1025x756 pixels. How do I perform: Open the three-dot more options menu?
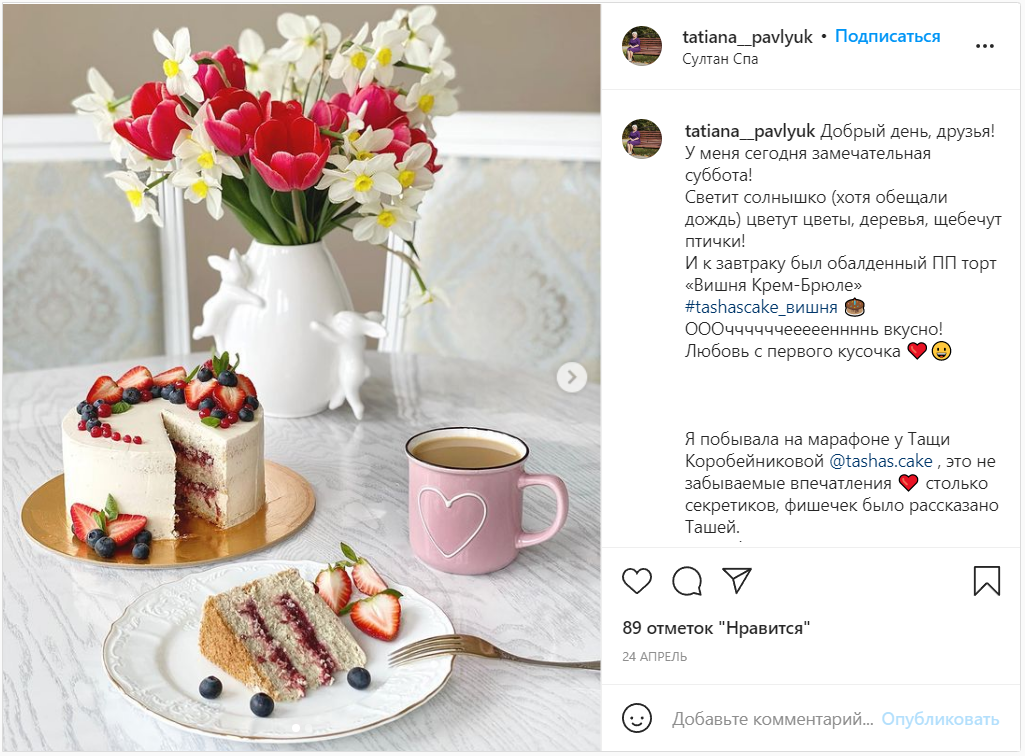[984, 46]
